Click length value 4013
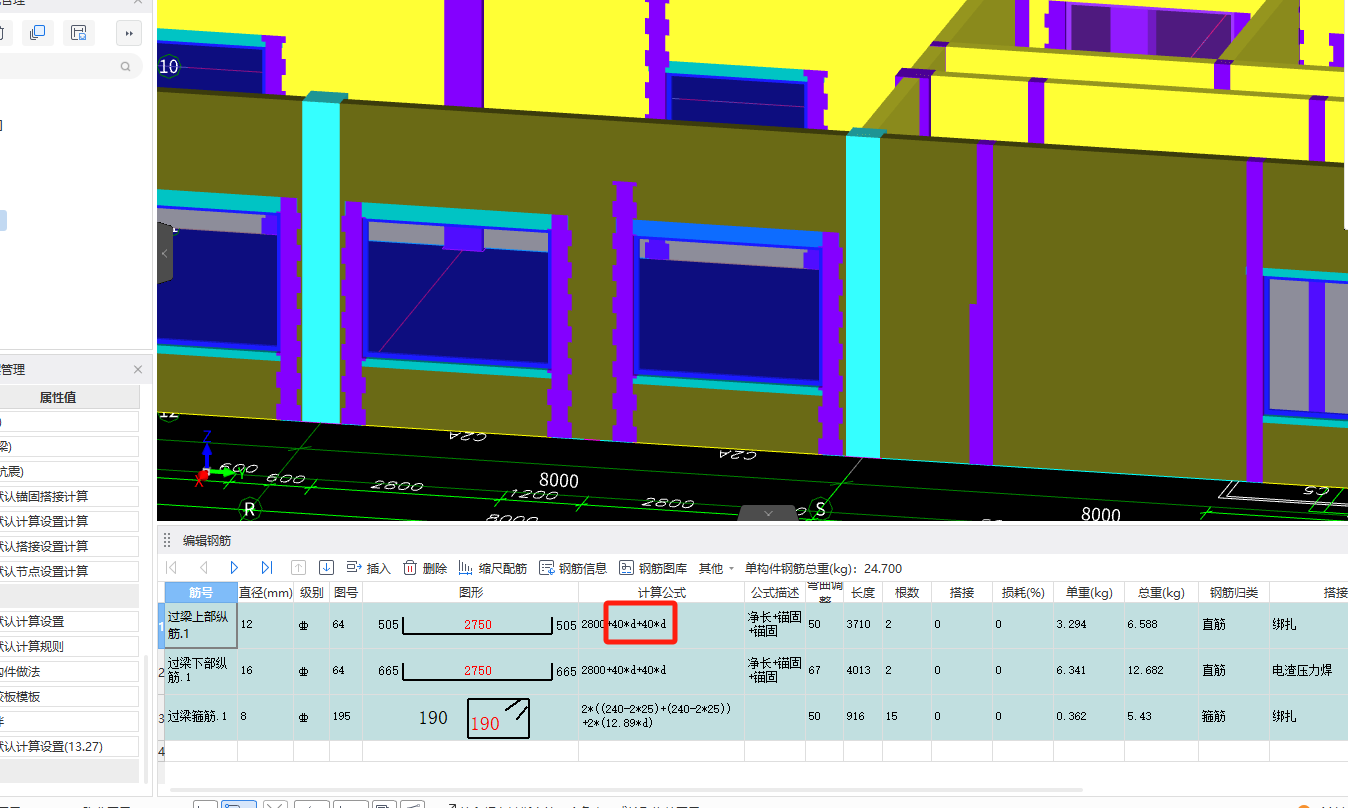Image resolution: width=1348 pixels, height=808 pixels. [863, 670]
